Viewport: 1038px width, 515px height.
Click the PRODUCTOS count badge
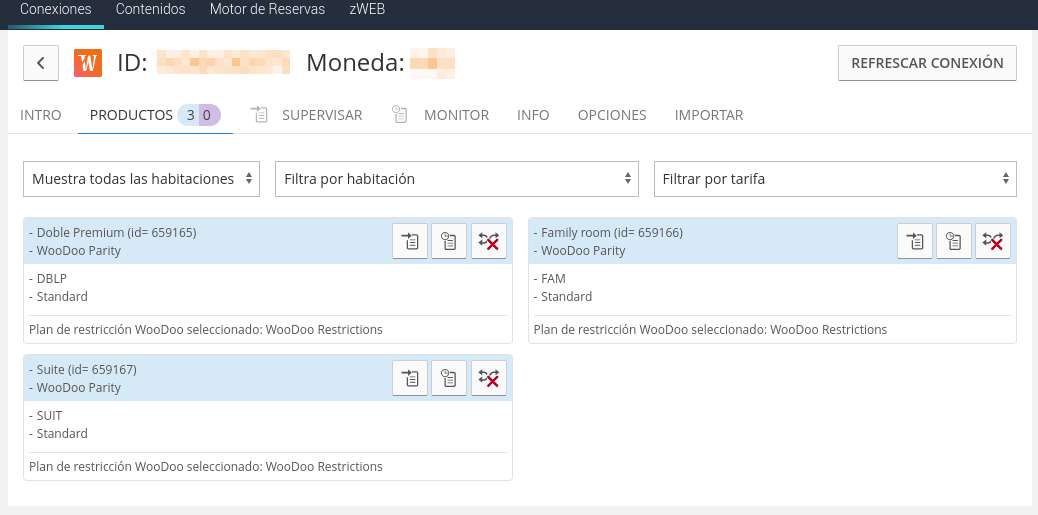click(x=199, y=115)
